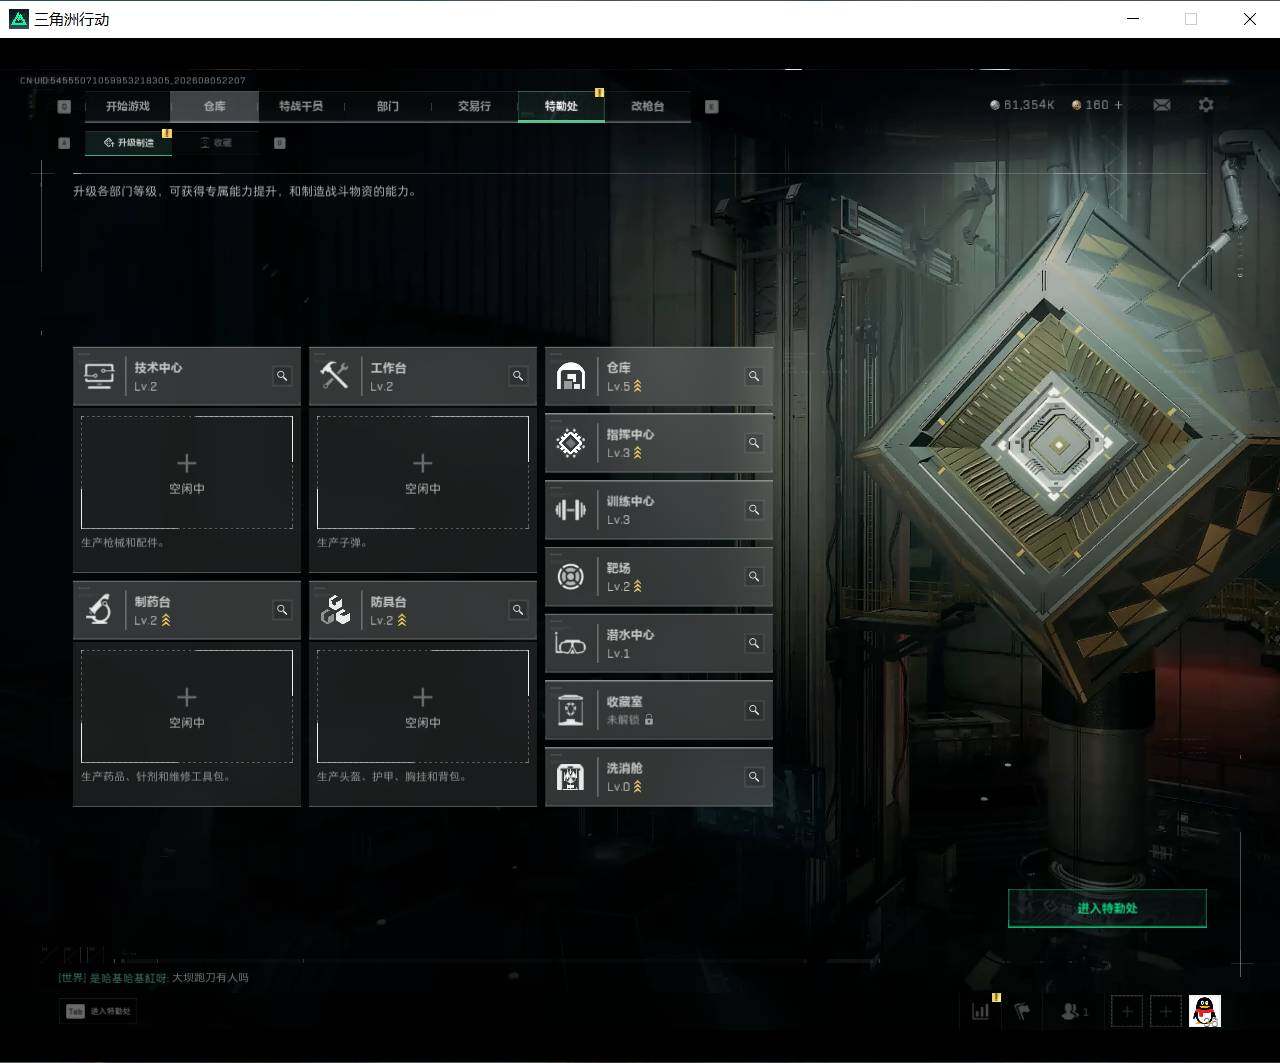Click Tab 进入特勤处 hint at bottom left
Image resolution: width=1280 pixels, height=1063 pixels.
[x=98, y=1011]
